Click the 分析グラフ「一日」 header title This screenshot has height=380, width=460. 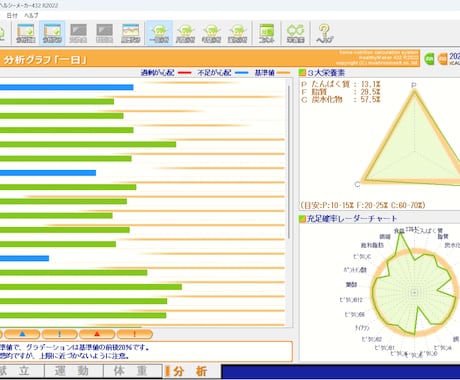45,60
